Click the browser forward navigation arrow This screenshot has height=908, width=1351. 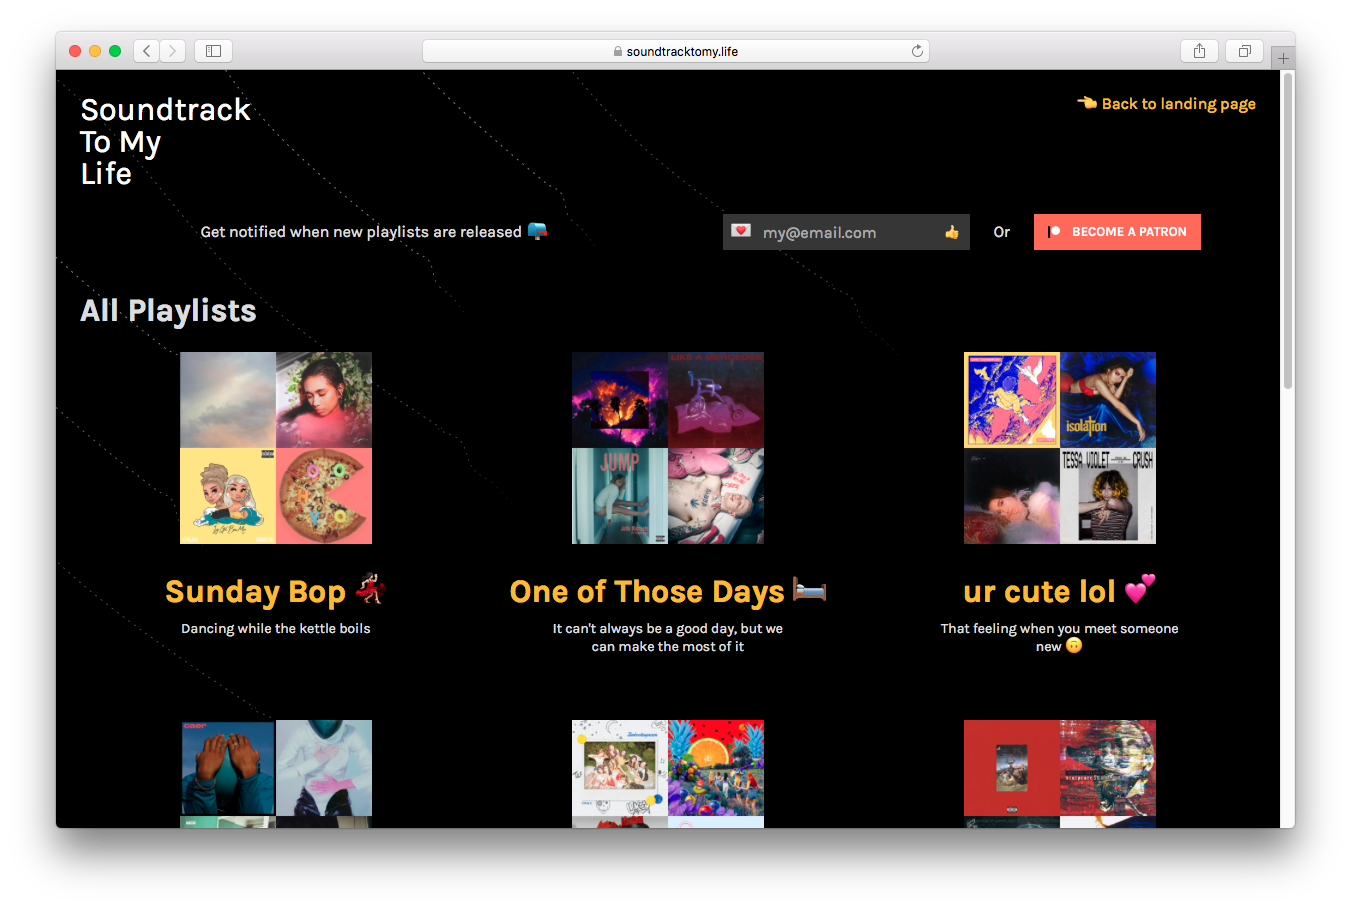(x=172, y=51)
